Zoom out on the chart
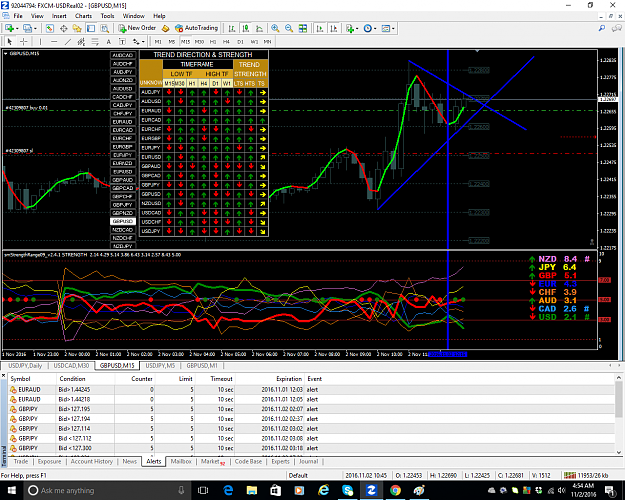The height and width of the screenshot is (500, 625). [289, 28]
